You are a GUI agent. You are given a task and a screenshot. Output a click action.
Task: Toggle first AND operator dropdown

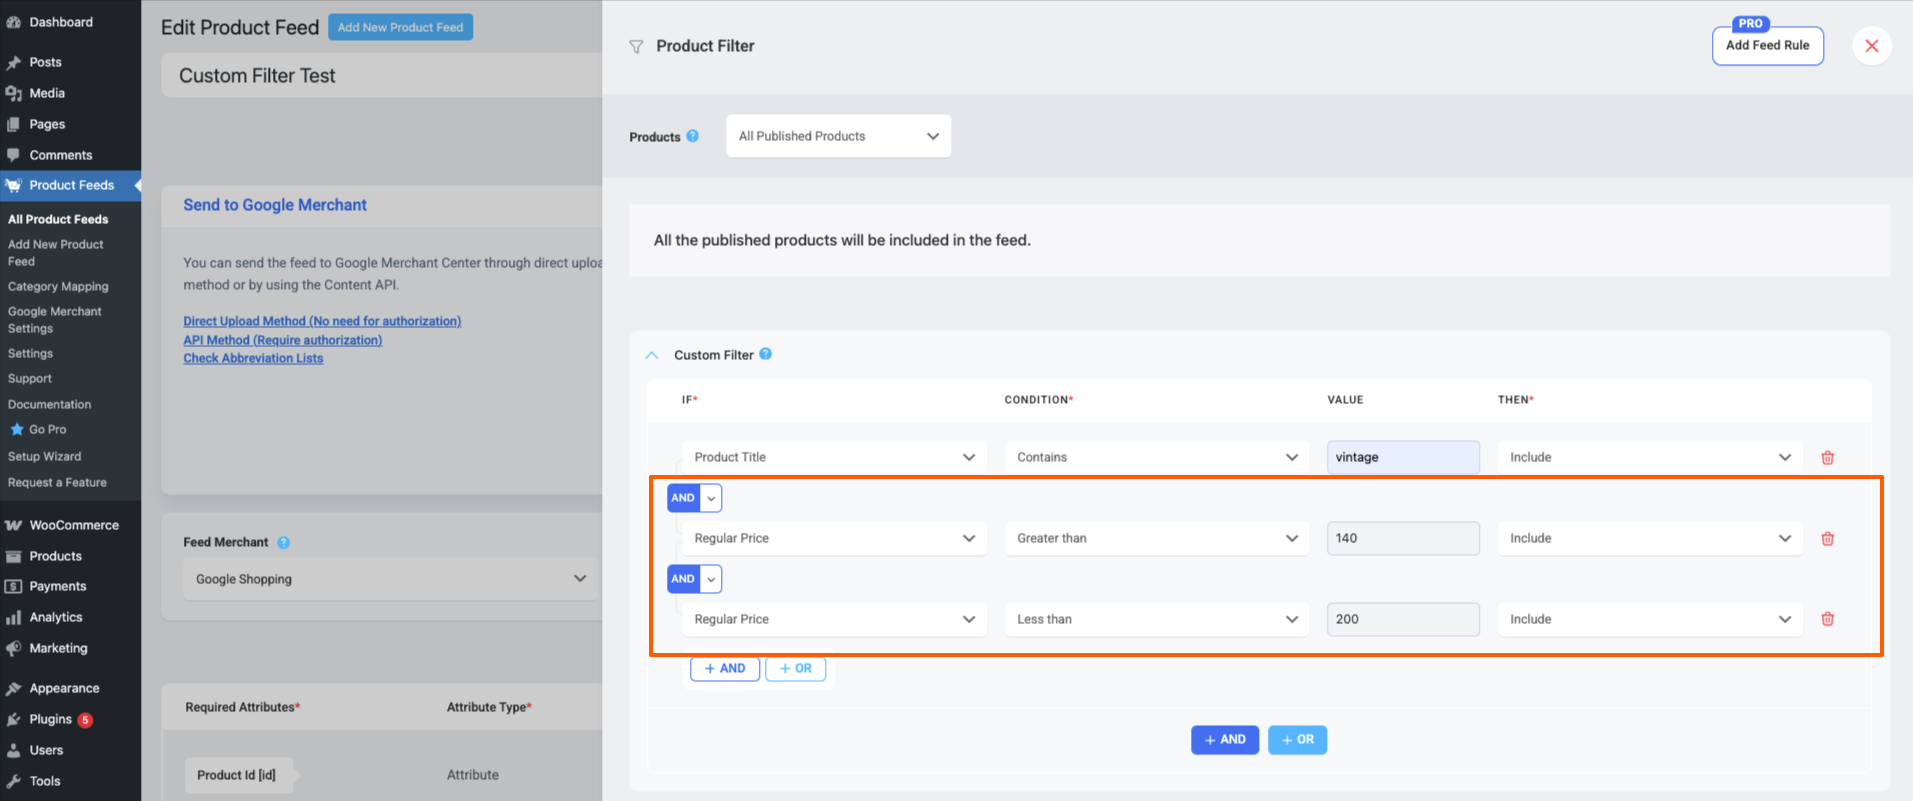point(711,498)
